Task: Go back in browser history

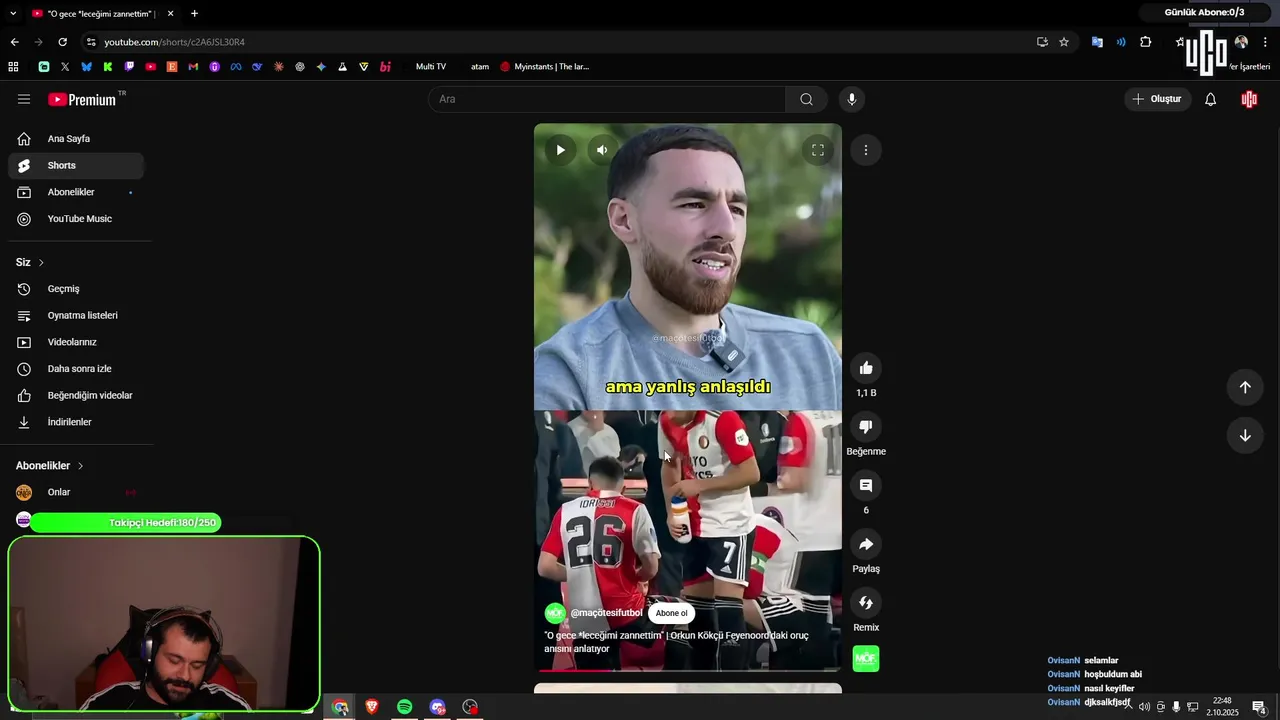Action: coord(14,42)
